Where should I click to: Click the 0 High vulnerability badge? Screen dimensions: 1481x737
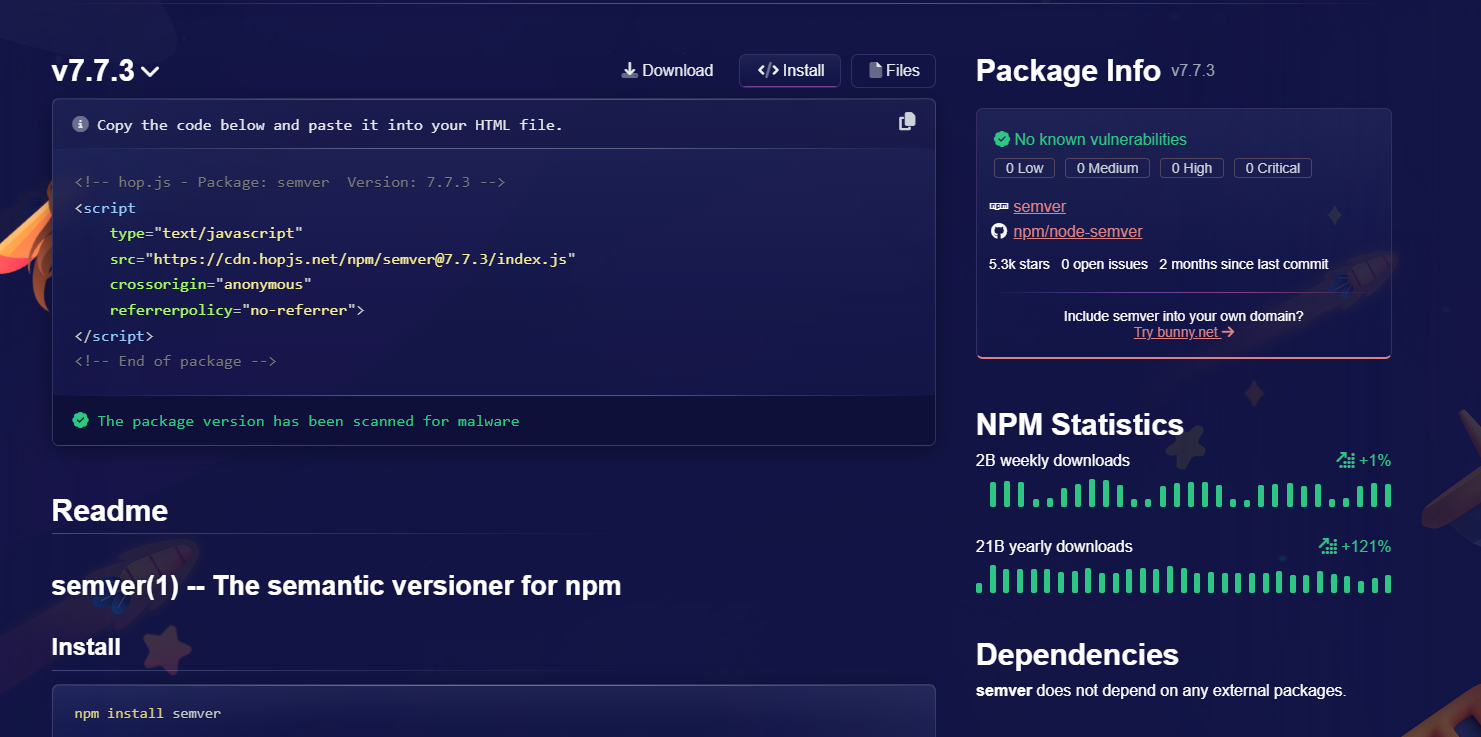pos(1191,168)
